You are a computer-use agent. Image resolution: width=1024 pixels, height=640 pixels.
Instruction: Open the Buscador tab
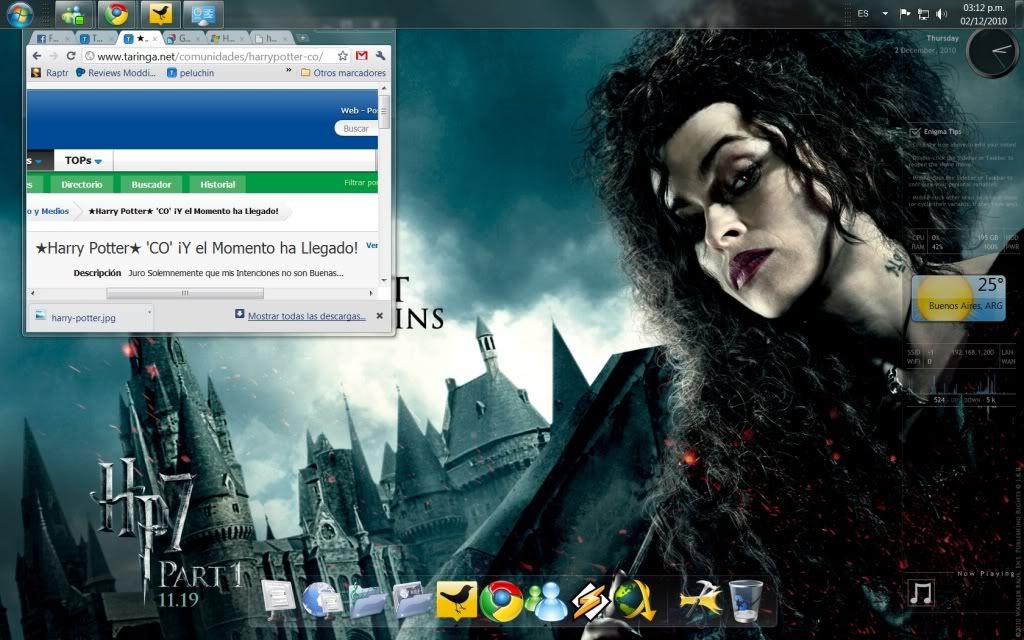click(x=151, y=184)
